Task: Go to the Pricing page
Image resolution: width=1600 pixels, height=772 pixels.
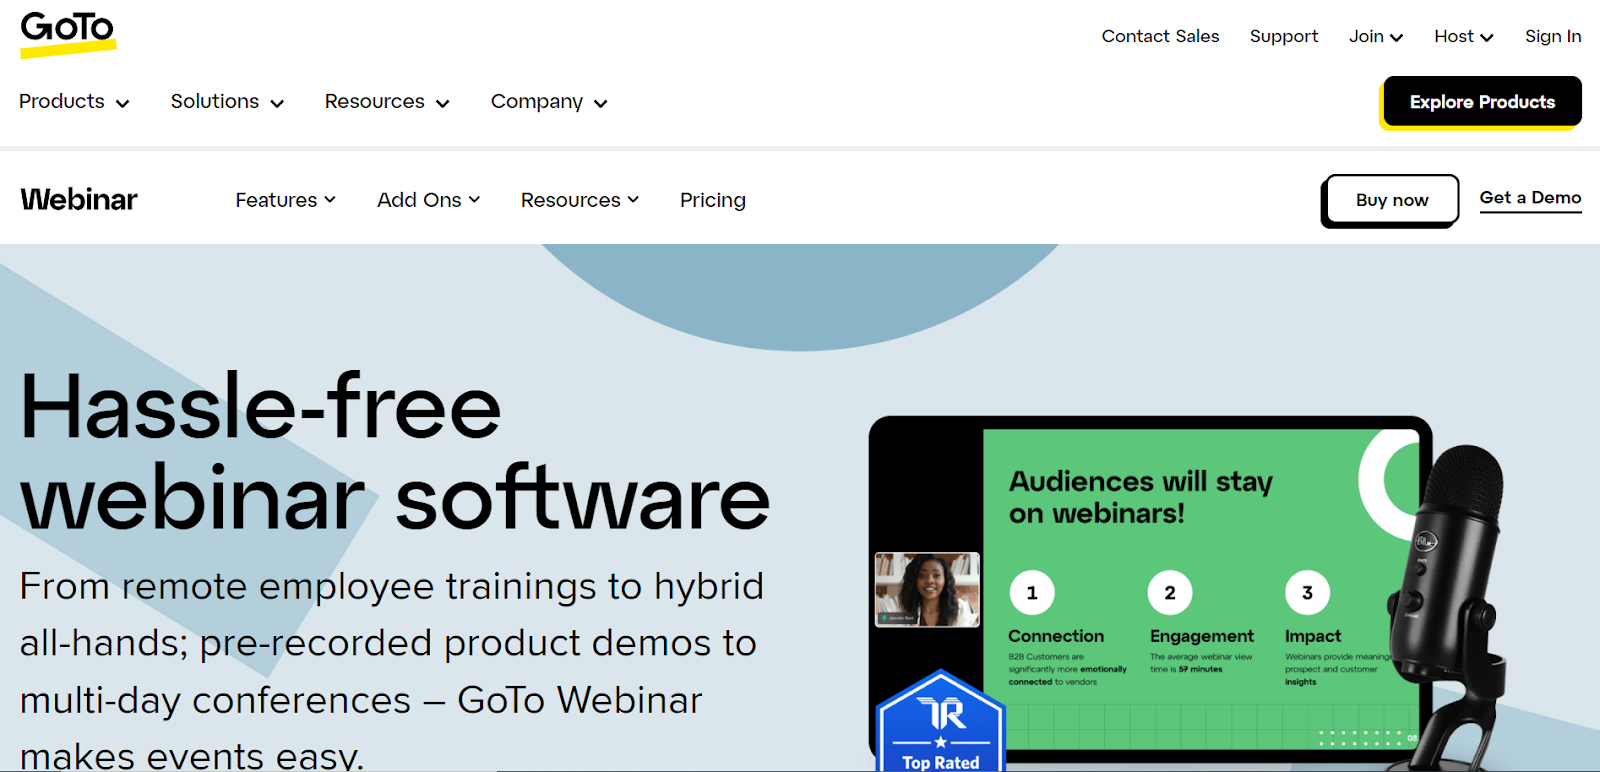Action: click(713, 200)
